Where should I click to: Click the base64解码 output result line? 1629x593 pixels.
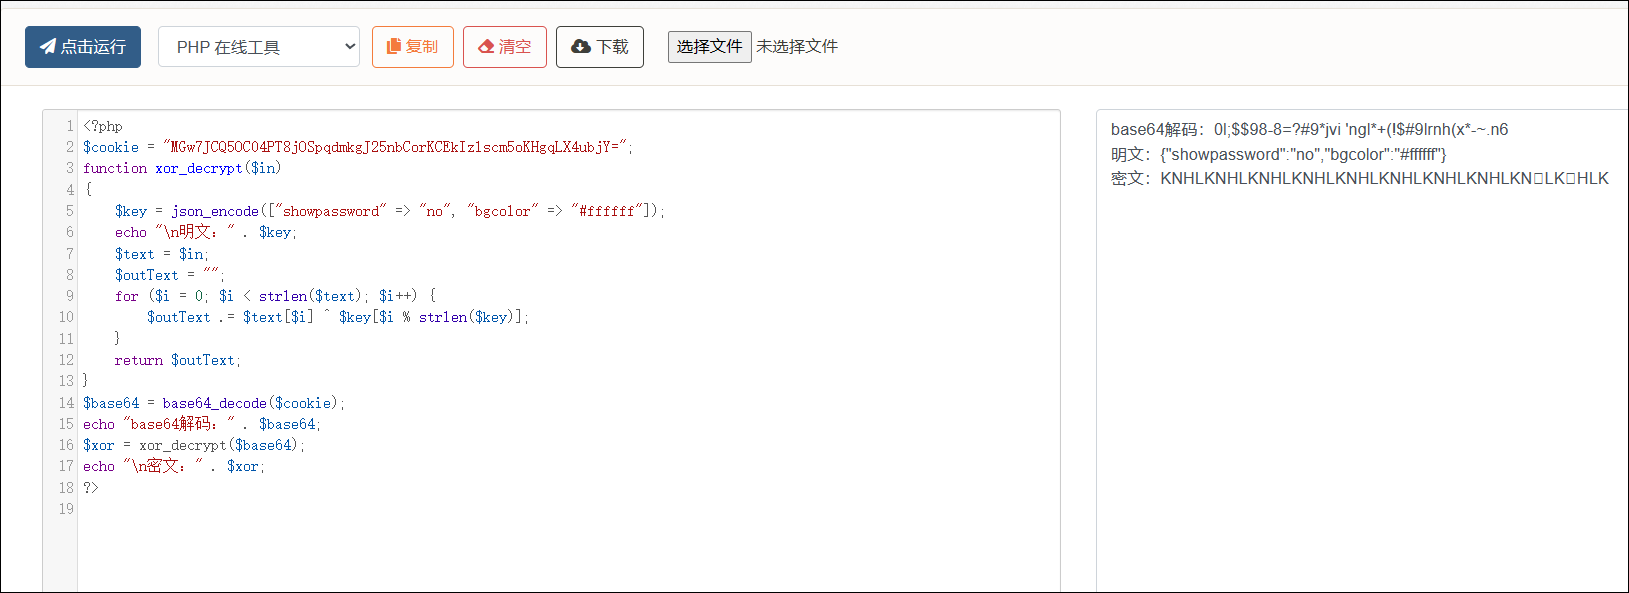pyautogui.click(x=1308, y=130)
